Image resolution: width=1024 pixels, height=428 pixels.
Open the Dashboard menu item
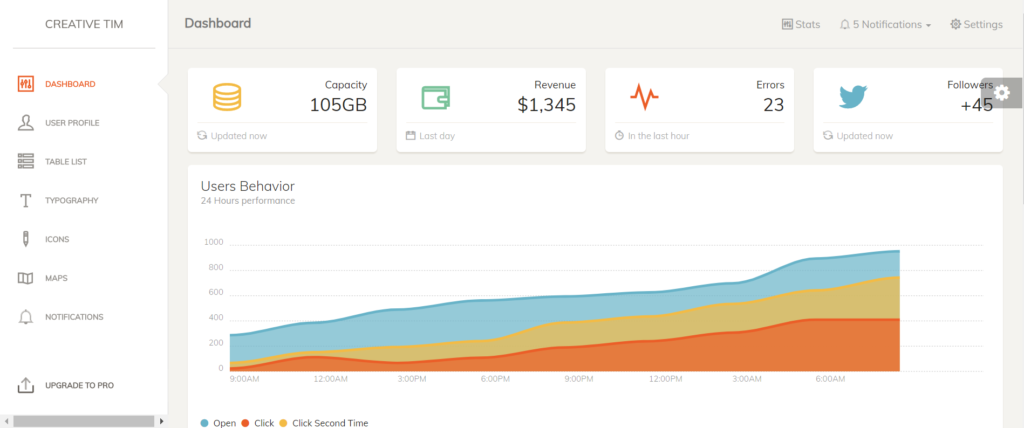tap(70, 84)
